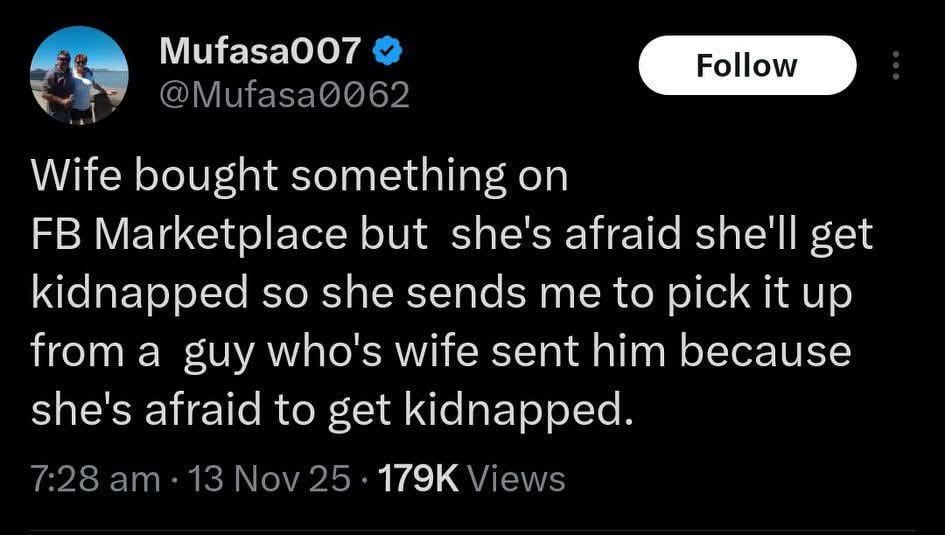Viewport: 945px width, 535px height.
Task: Click the Mufasa007 display name
Action: click(262, 51)
